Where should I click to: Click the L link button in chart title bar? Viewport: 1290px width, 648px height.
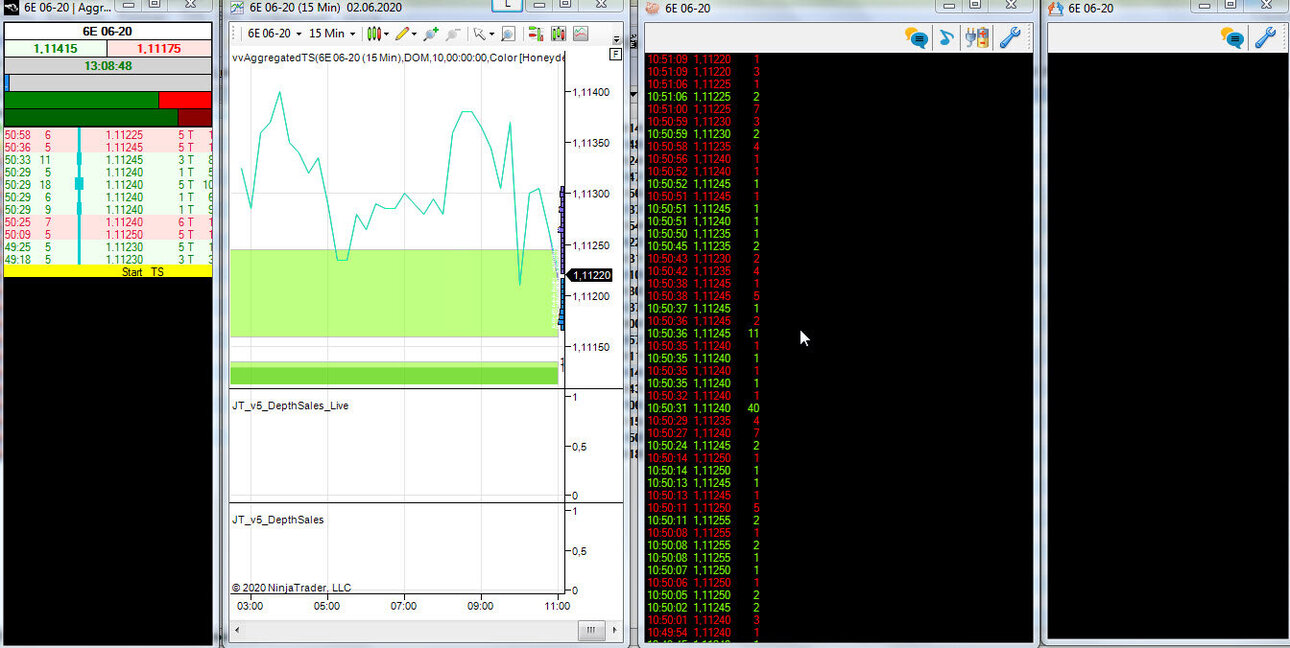click(508, 6)
